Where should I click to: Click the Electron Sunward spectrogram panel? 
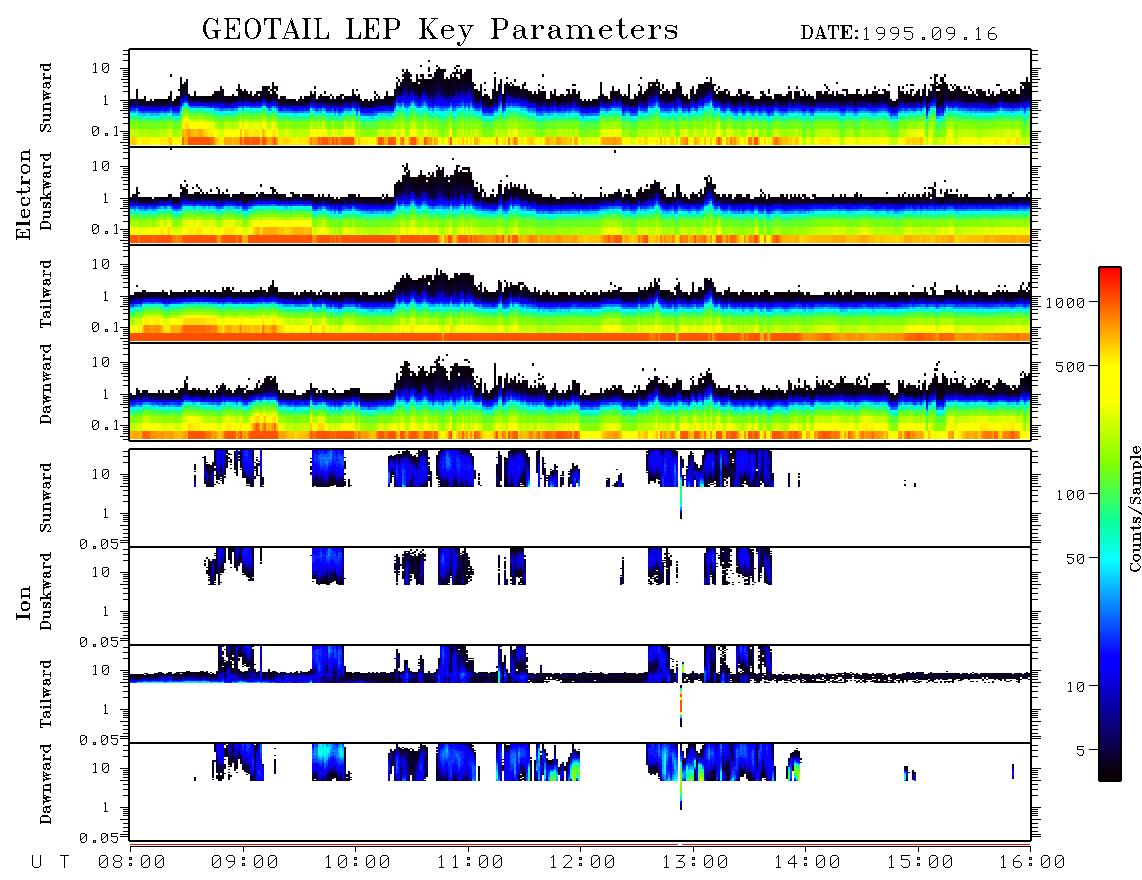pos(580,98)
